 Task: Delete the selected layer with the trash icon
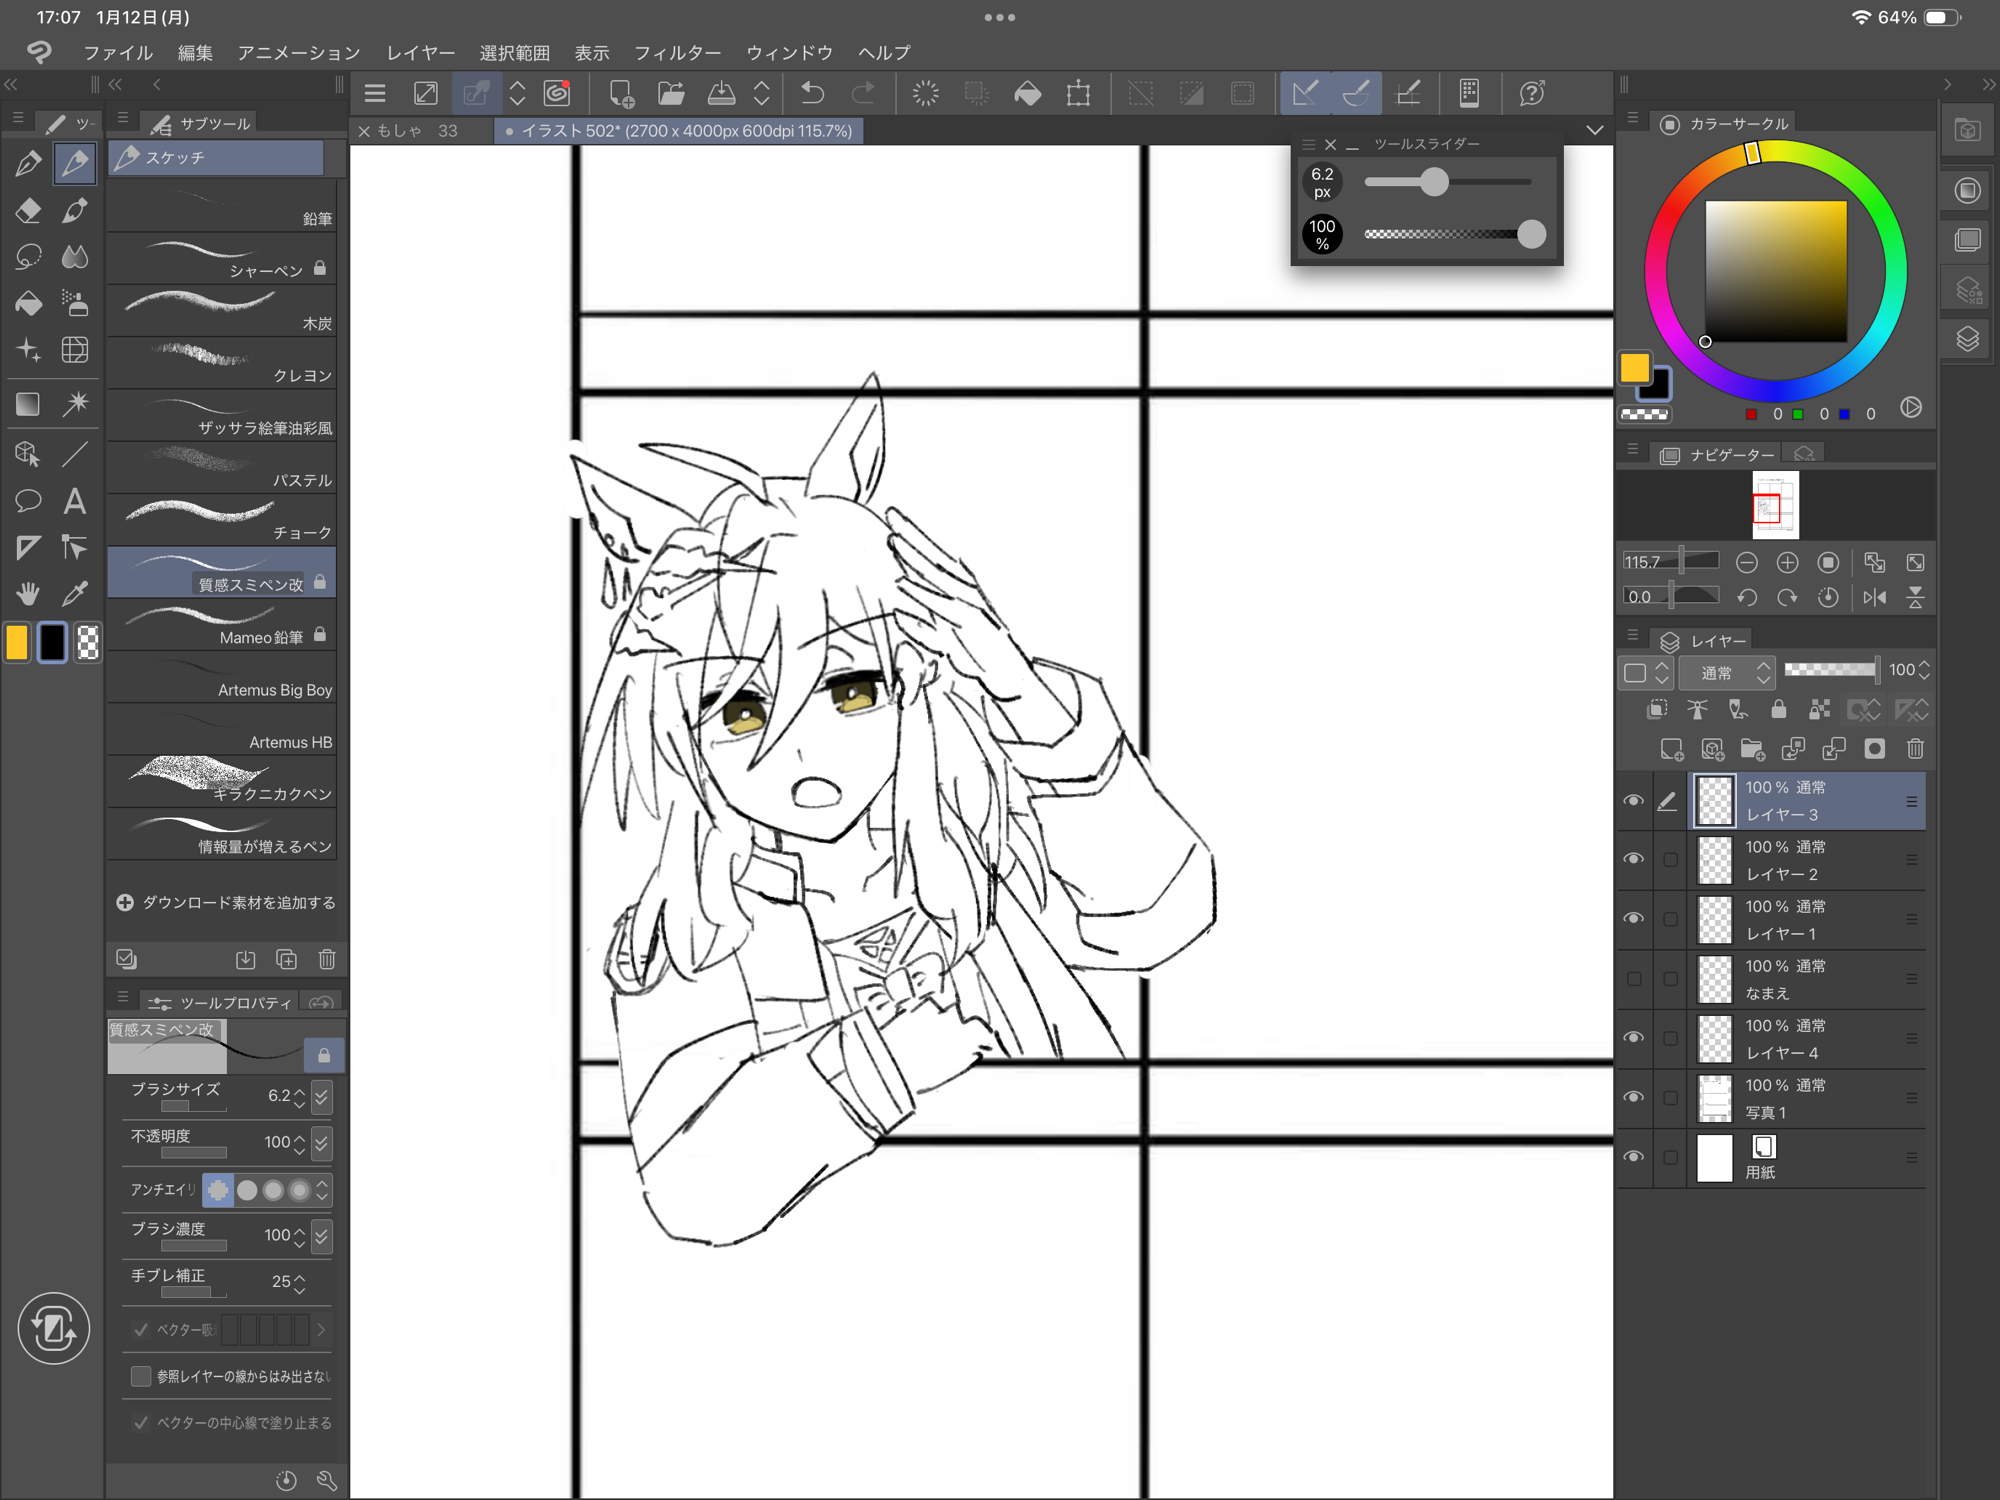coord(1915,749)
